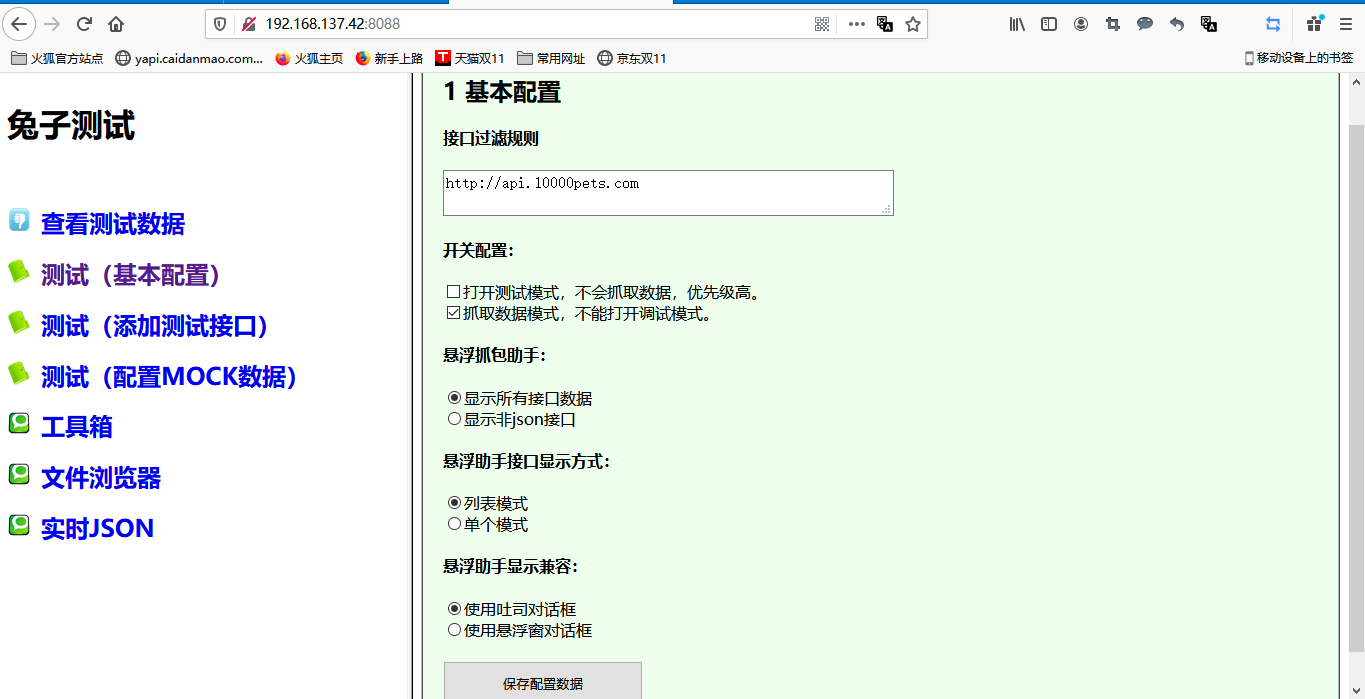Open the 火狐官方站点 bookmark folder
This screenshot has height=699, width=1365.
57,58
